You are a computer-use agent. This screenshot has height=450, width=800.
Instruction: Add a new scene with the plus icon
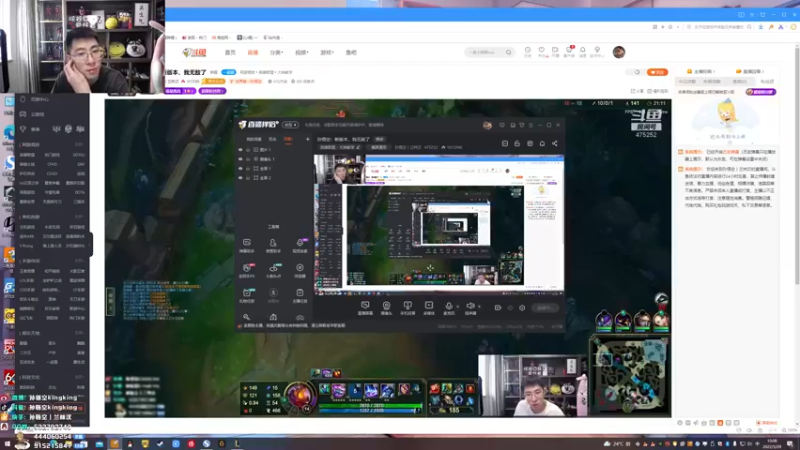tap(307, 139)
